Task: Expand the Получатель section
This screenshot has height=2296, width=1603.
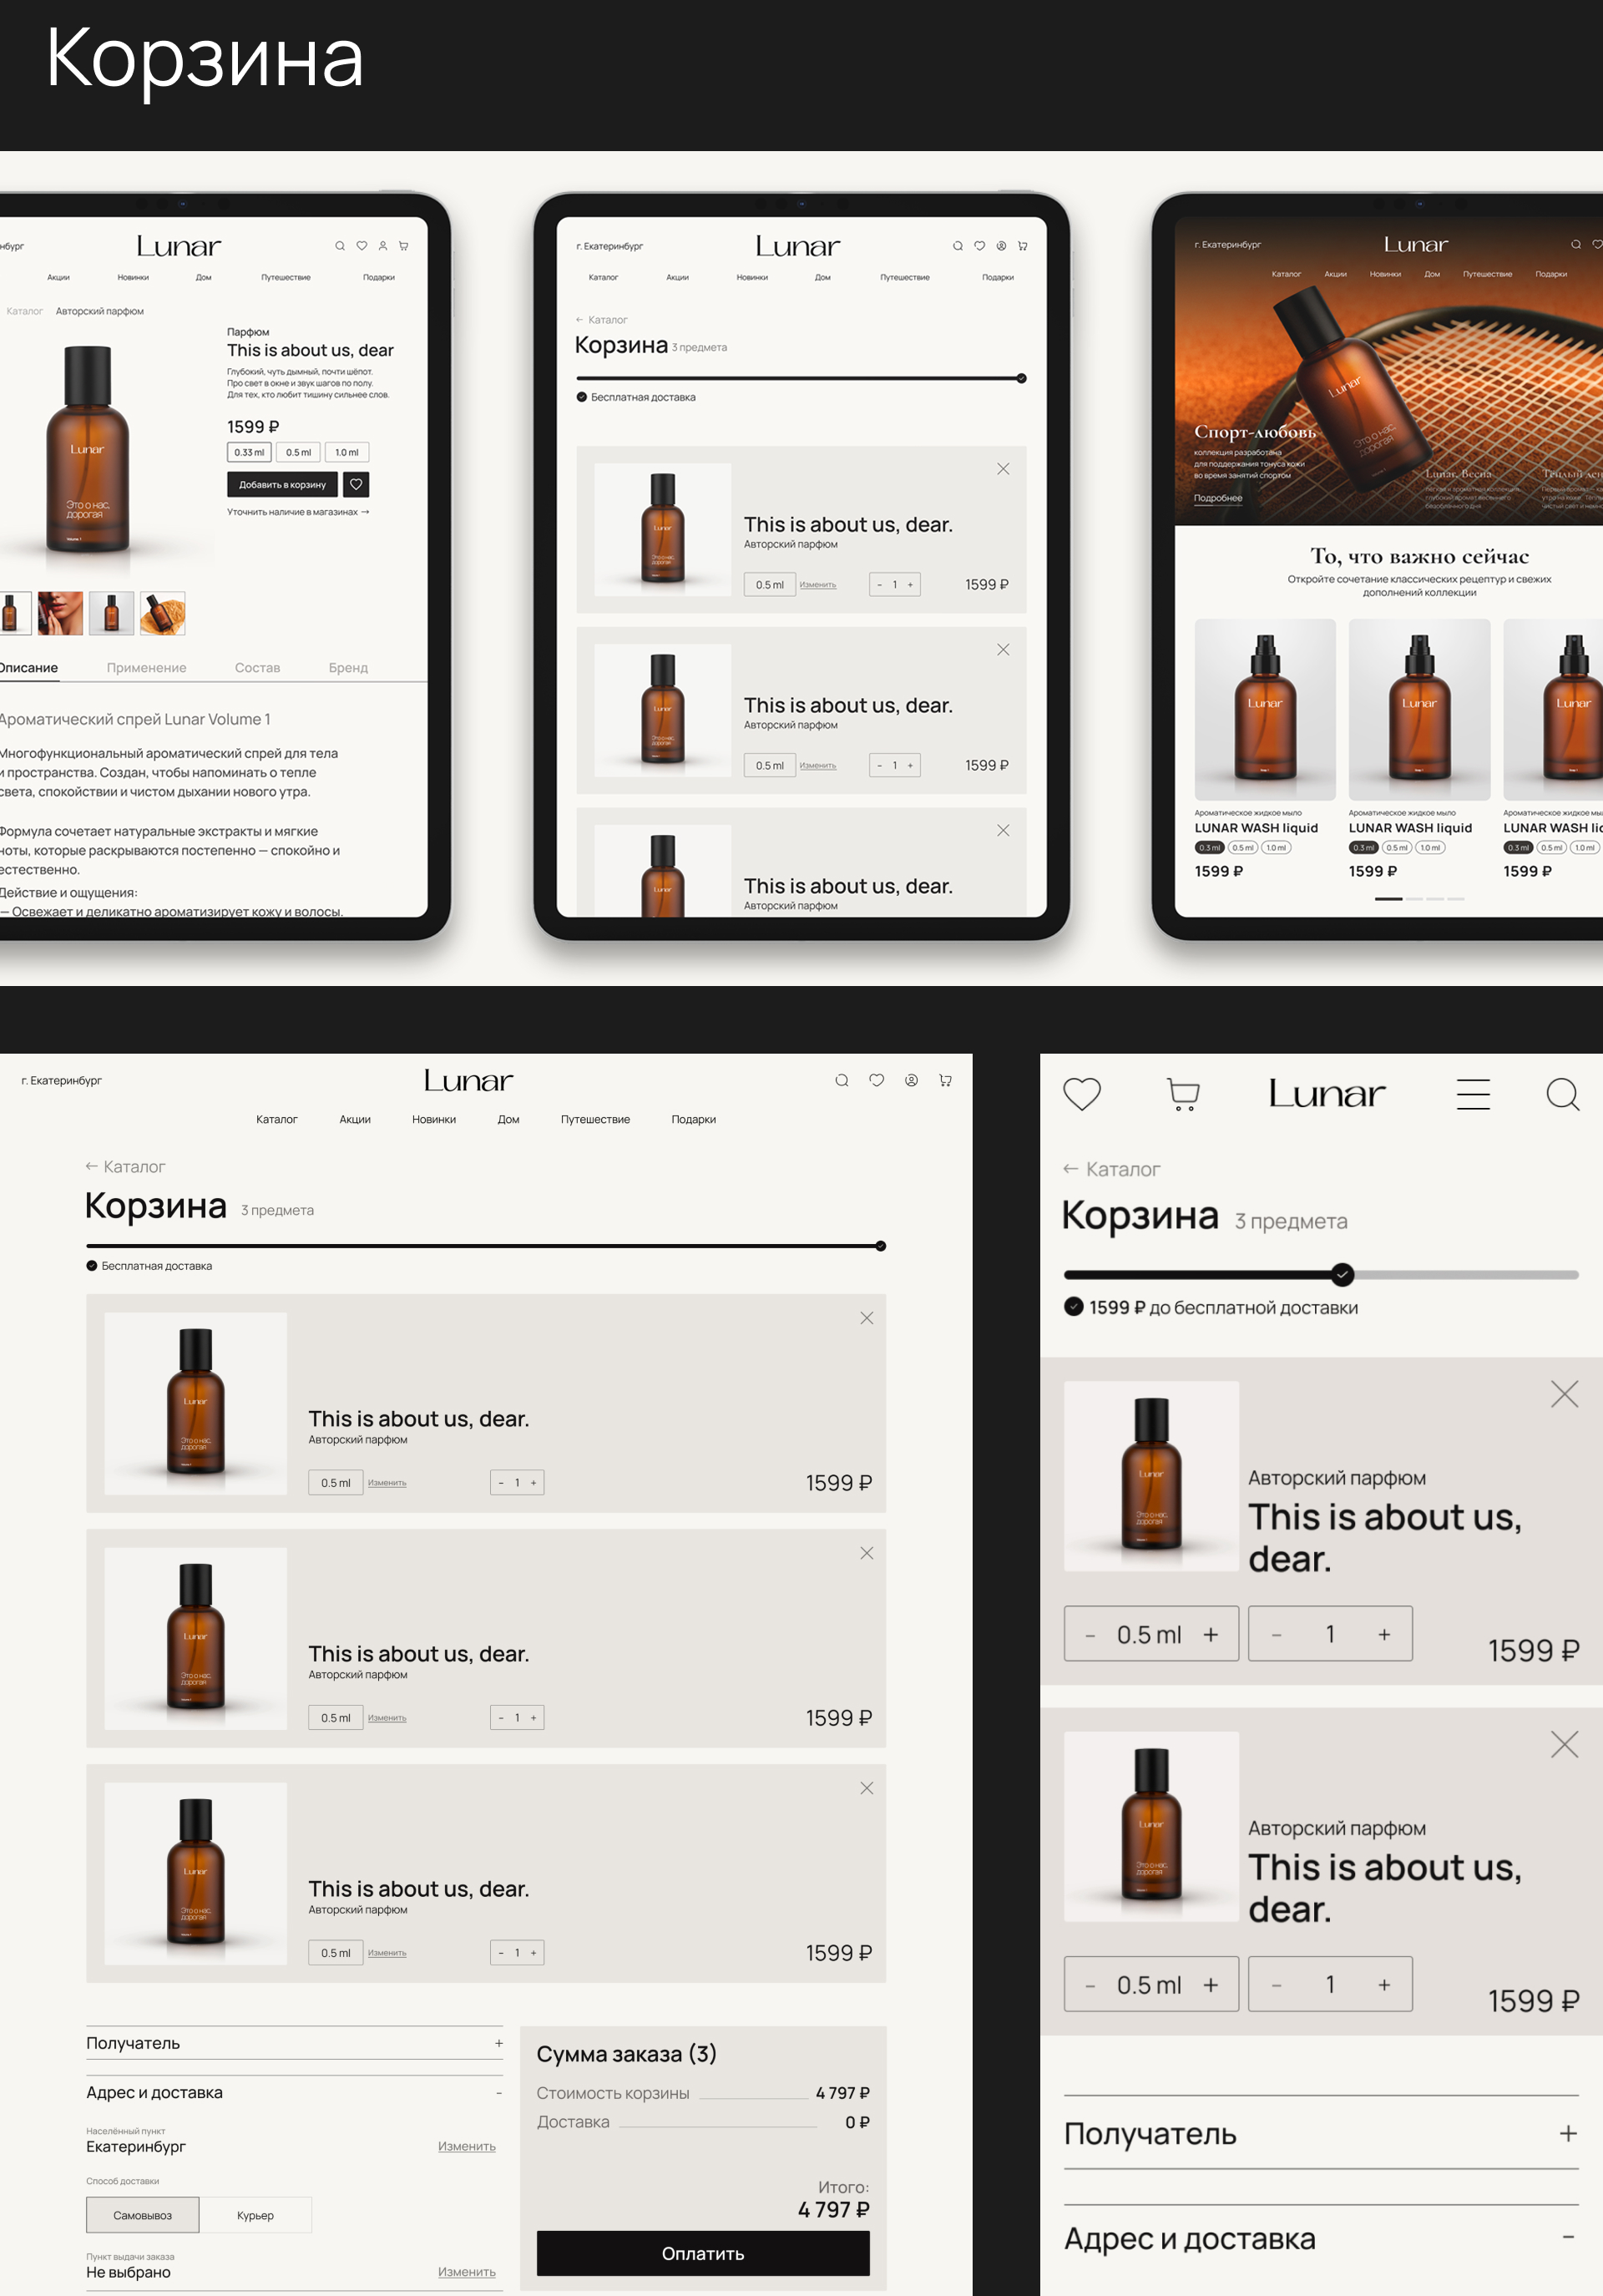Action: coord(498,2043)
